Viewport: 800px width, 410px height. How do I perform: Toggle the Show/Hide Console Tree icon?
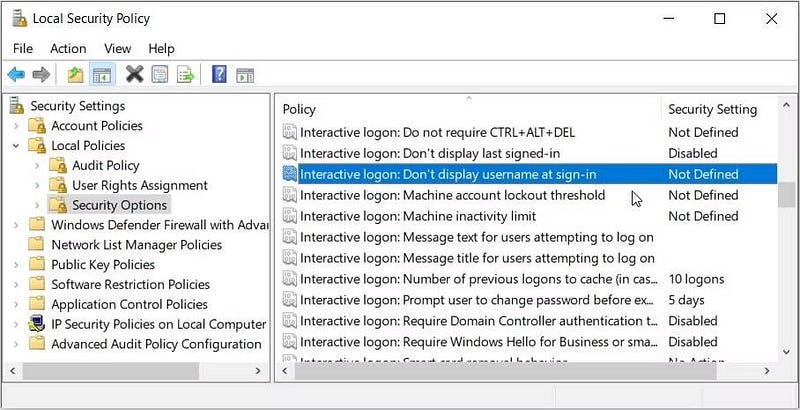point(102,75)
